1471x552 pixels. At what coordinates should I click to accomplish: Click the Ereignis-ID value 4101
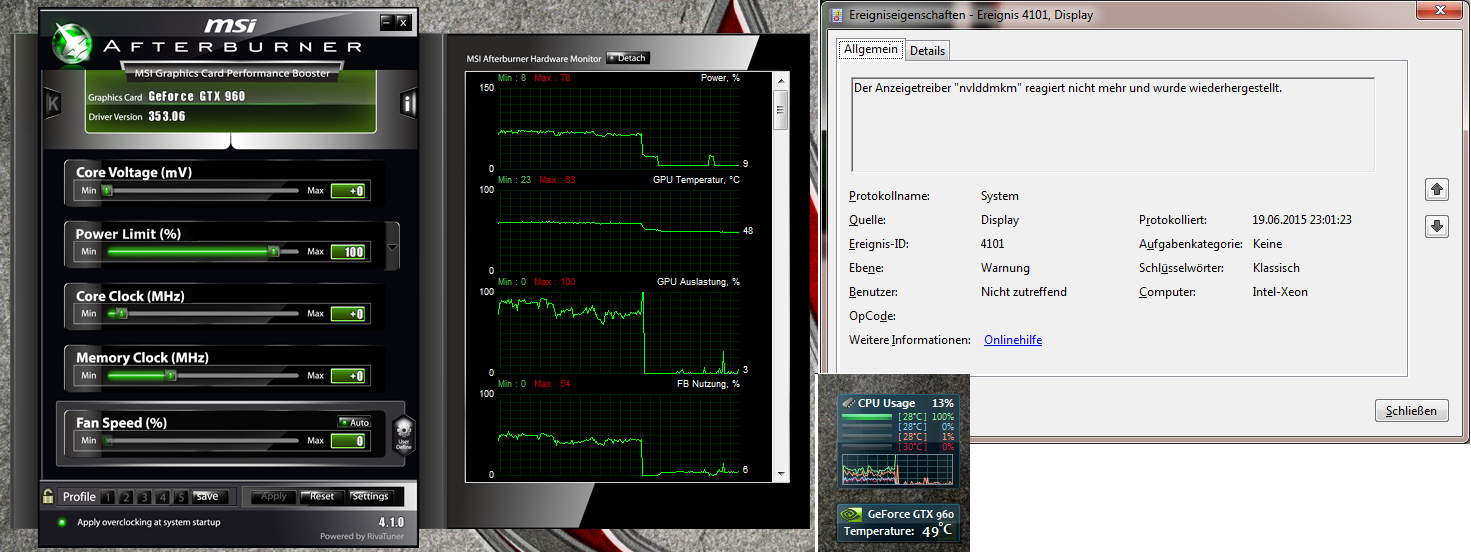pos(993,244)
